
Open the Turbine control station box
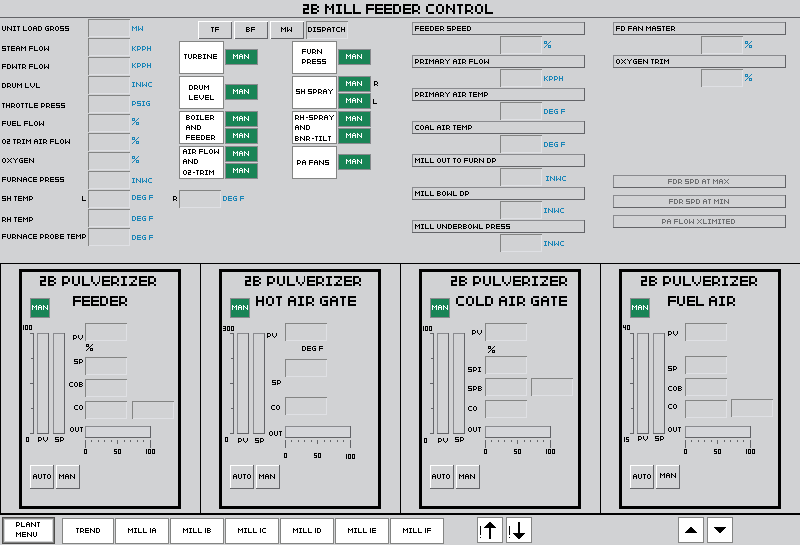(201, 57)
